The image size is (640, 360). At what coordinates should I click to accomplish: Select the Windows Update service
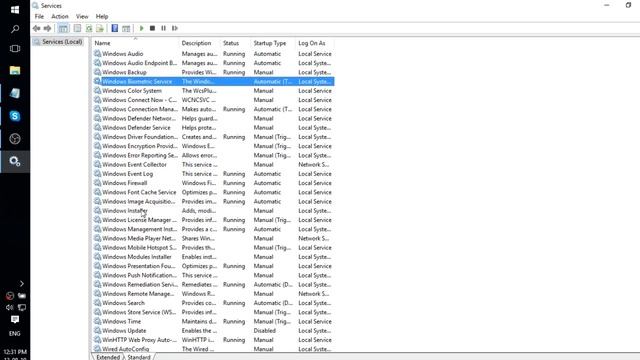tap(213, 331)
